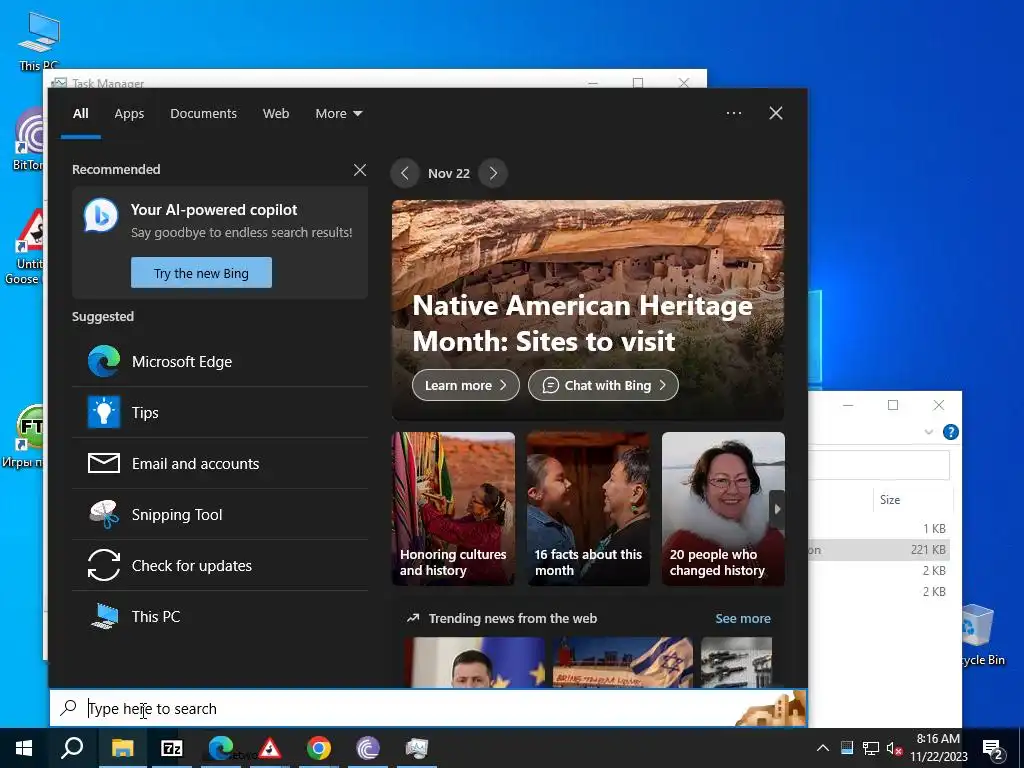Dismiss the Recommended section

click(x=360, y=170)
